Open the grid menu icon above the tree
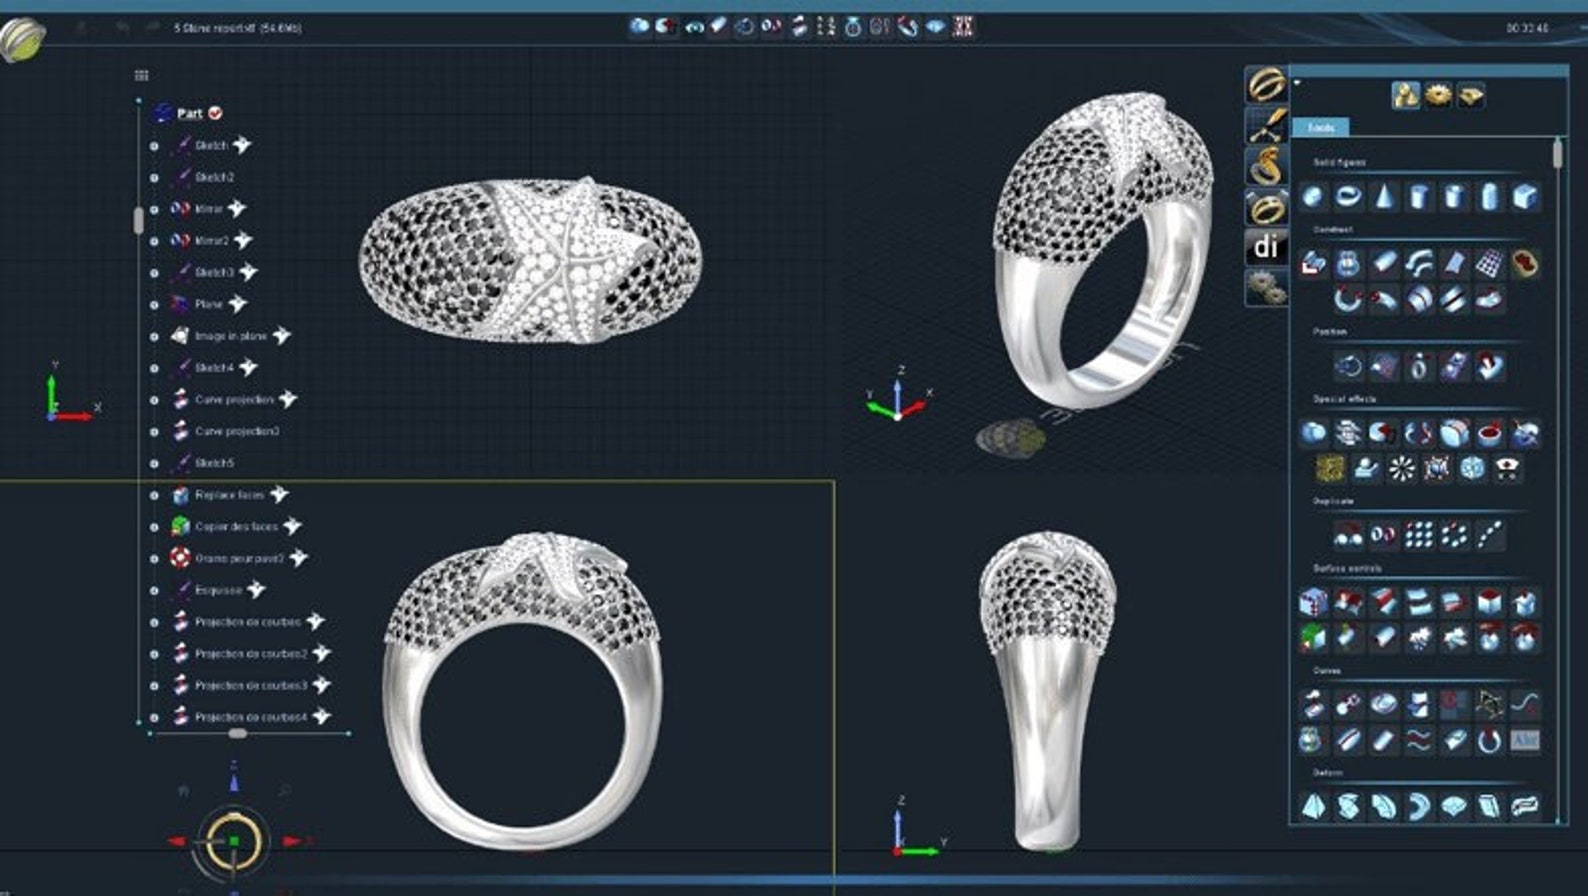The height and width of the screenshot is (896, 1588). (142, 75)
